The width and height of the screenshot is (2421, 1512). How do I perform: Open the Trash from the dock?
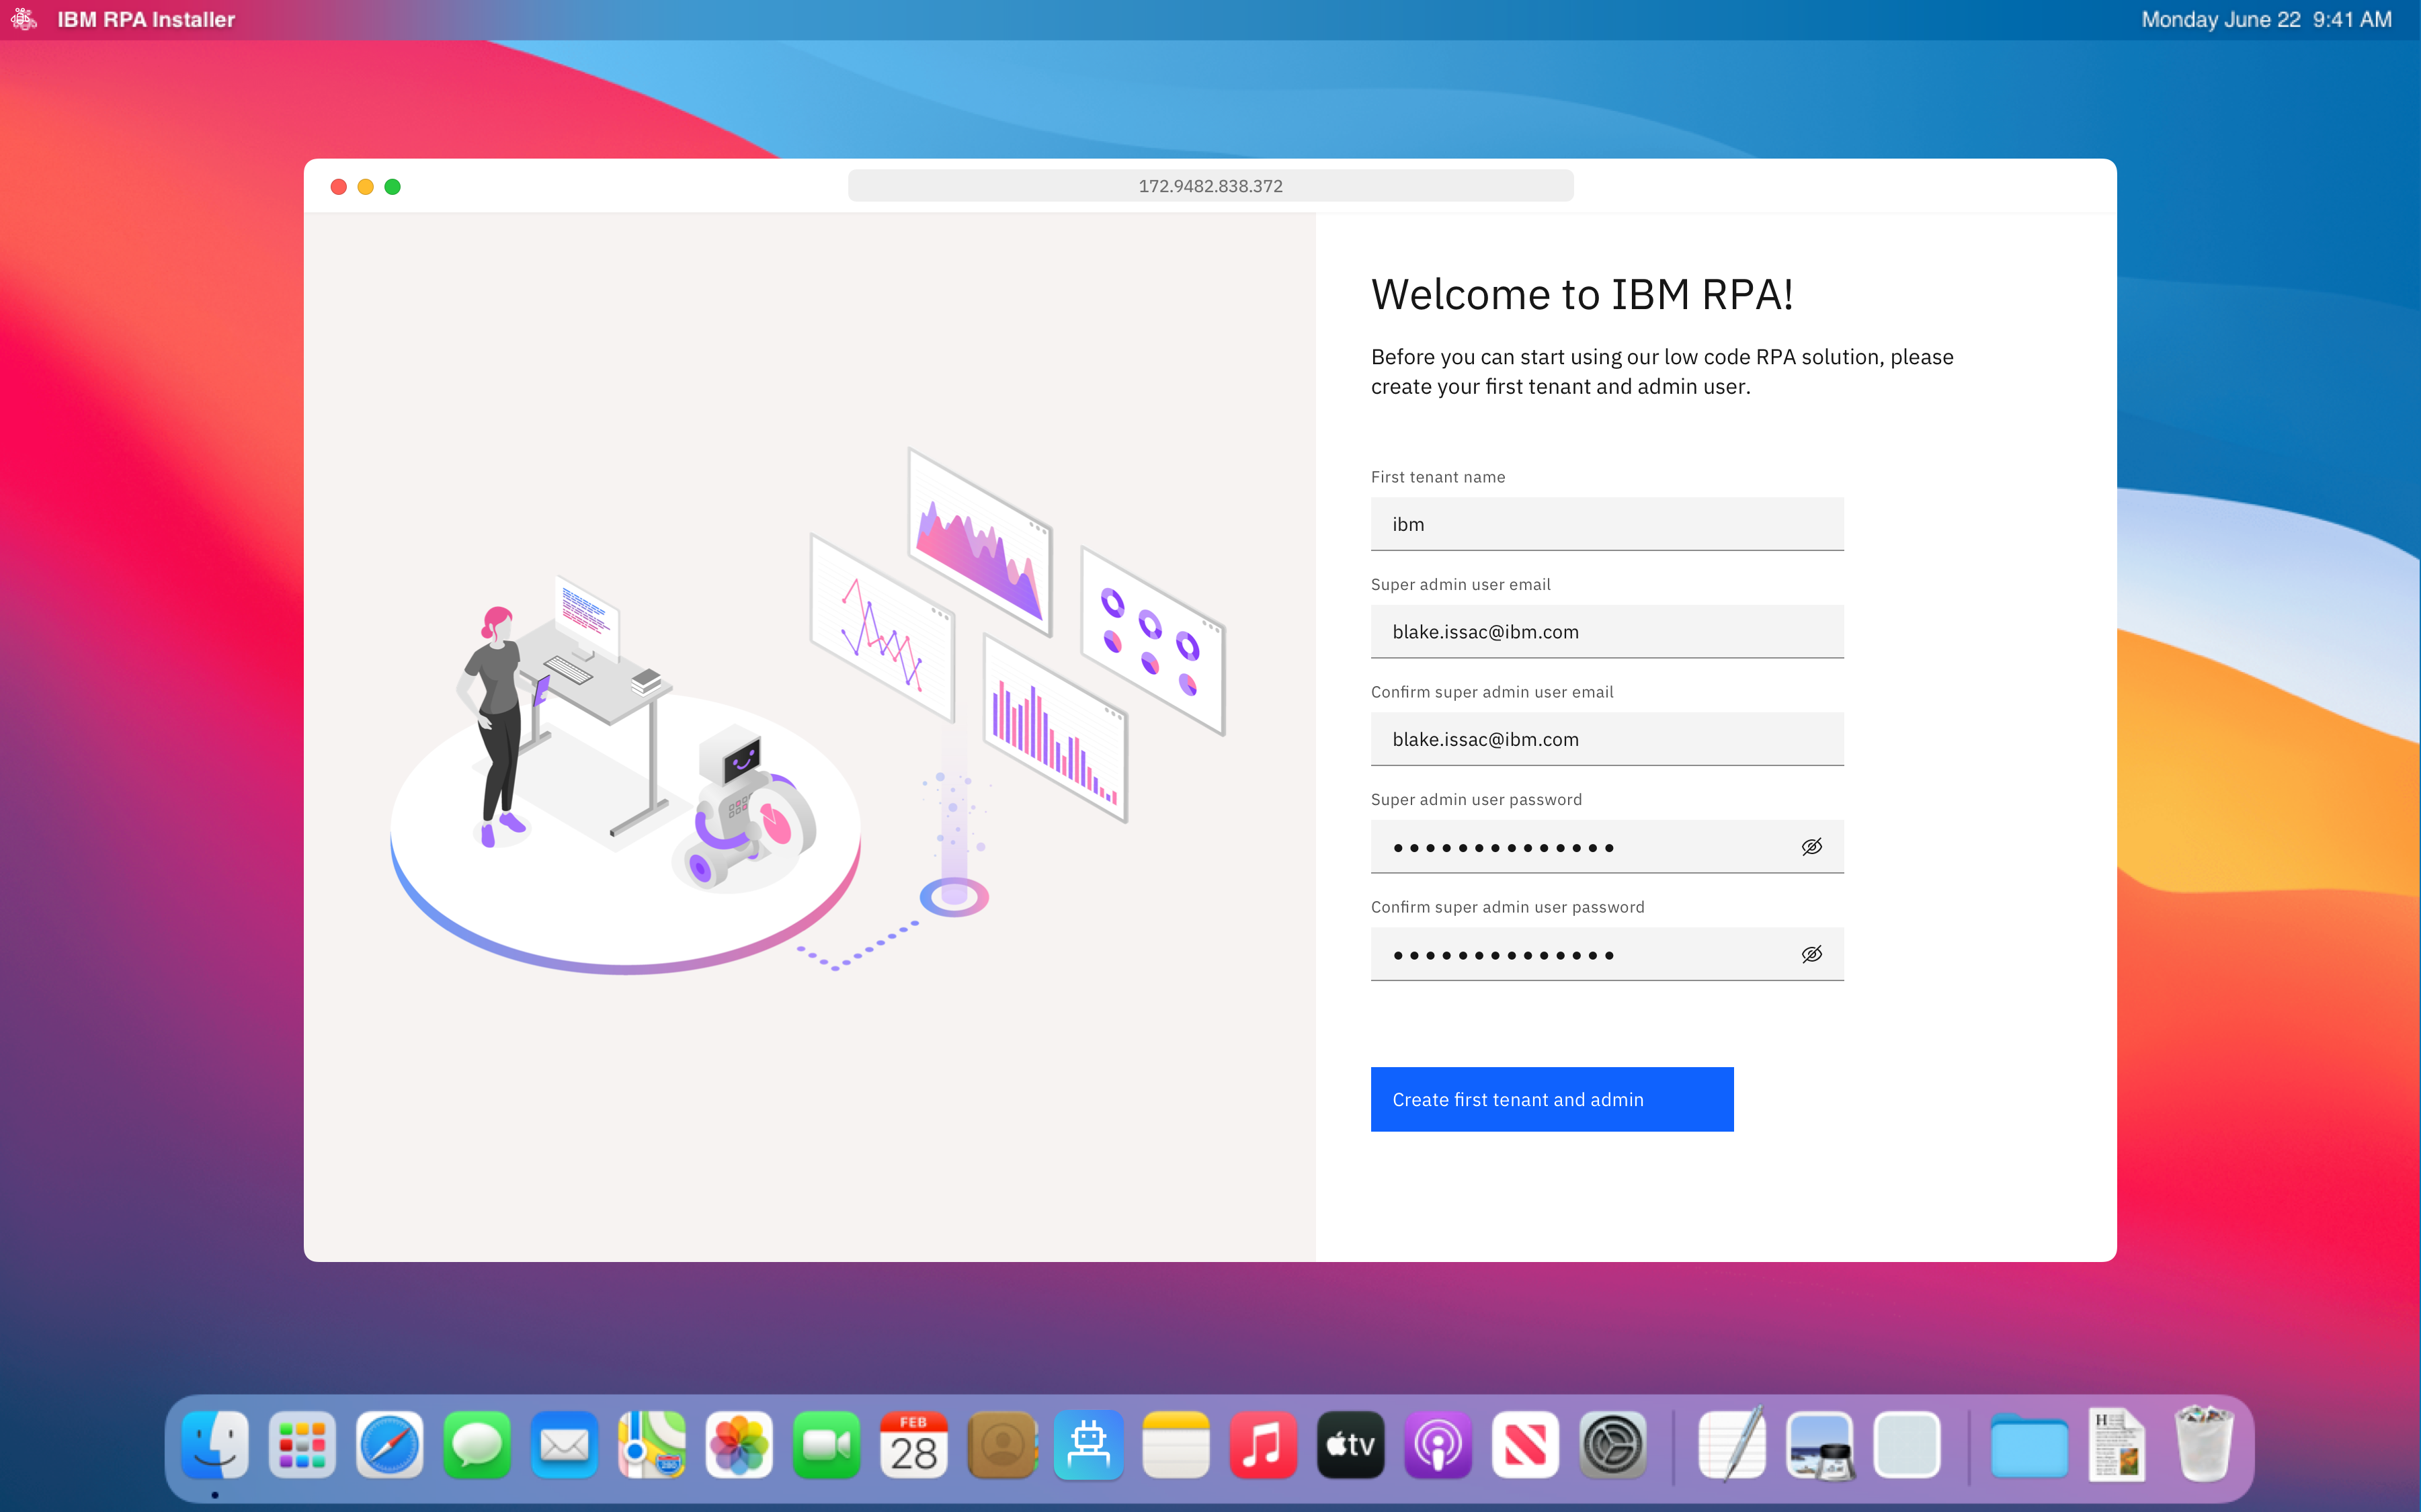2203,1444
